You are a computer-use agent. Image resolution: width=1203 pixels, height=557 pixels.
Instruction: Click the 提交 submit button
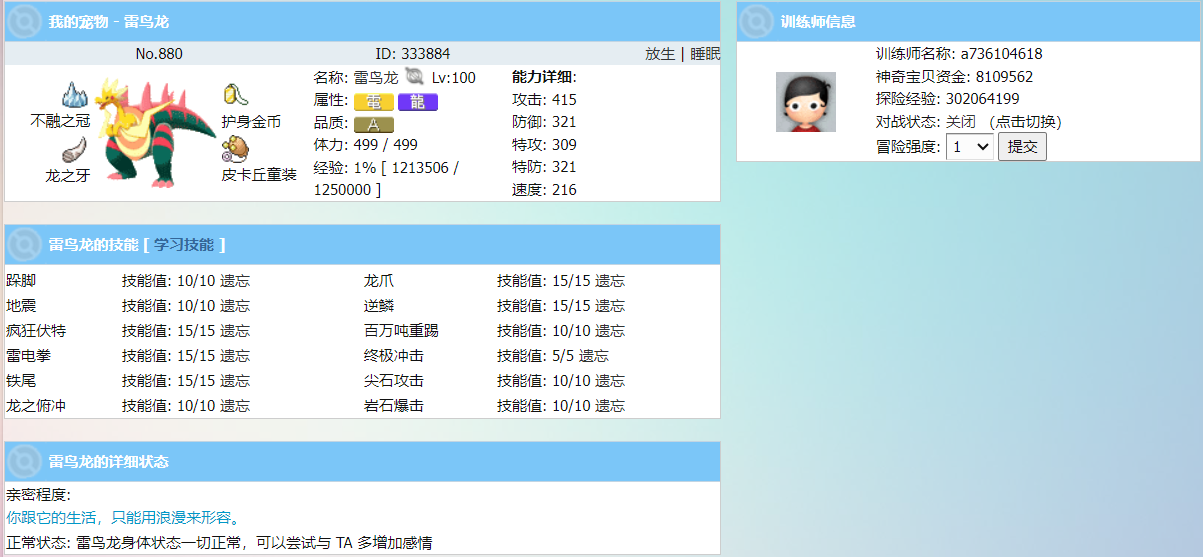pos(1022,147)
